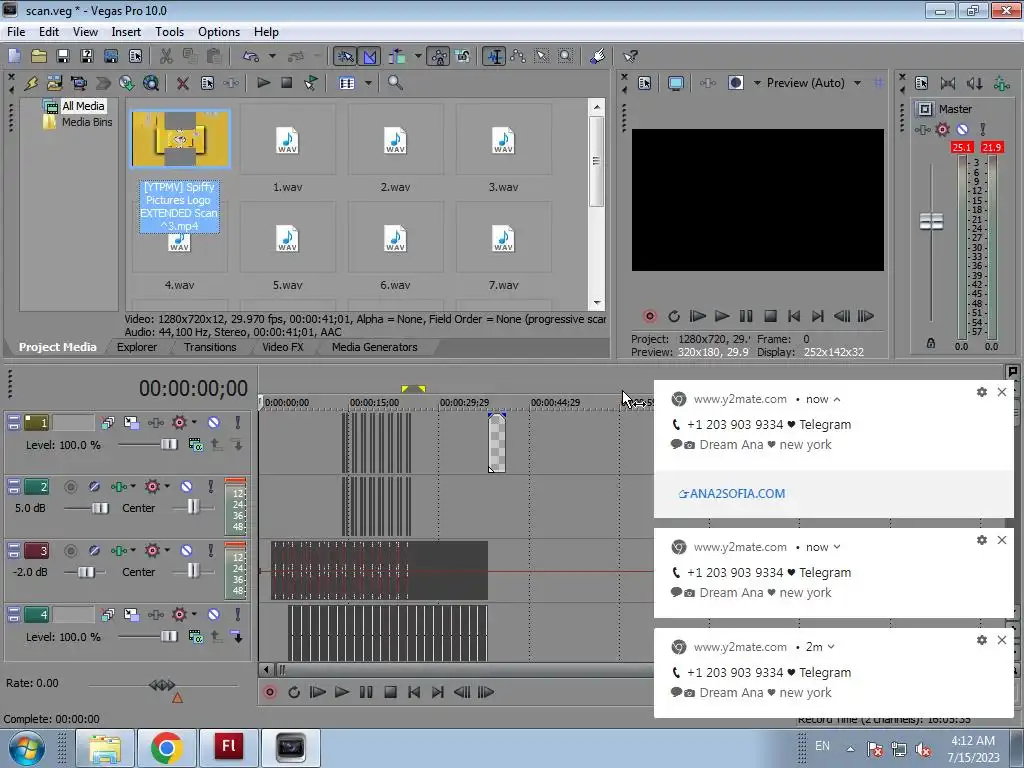1024x768 pixels.
Task: Click the Cut scissors icon in main toolbar
Action: click(166, 56)
